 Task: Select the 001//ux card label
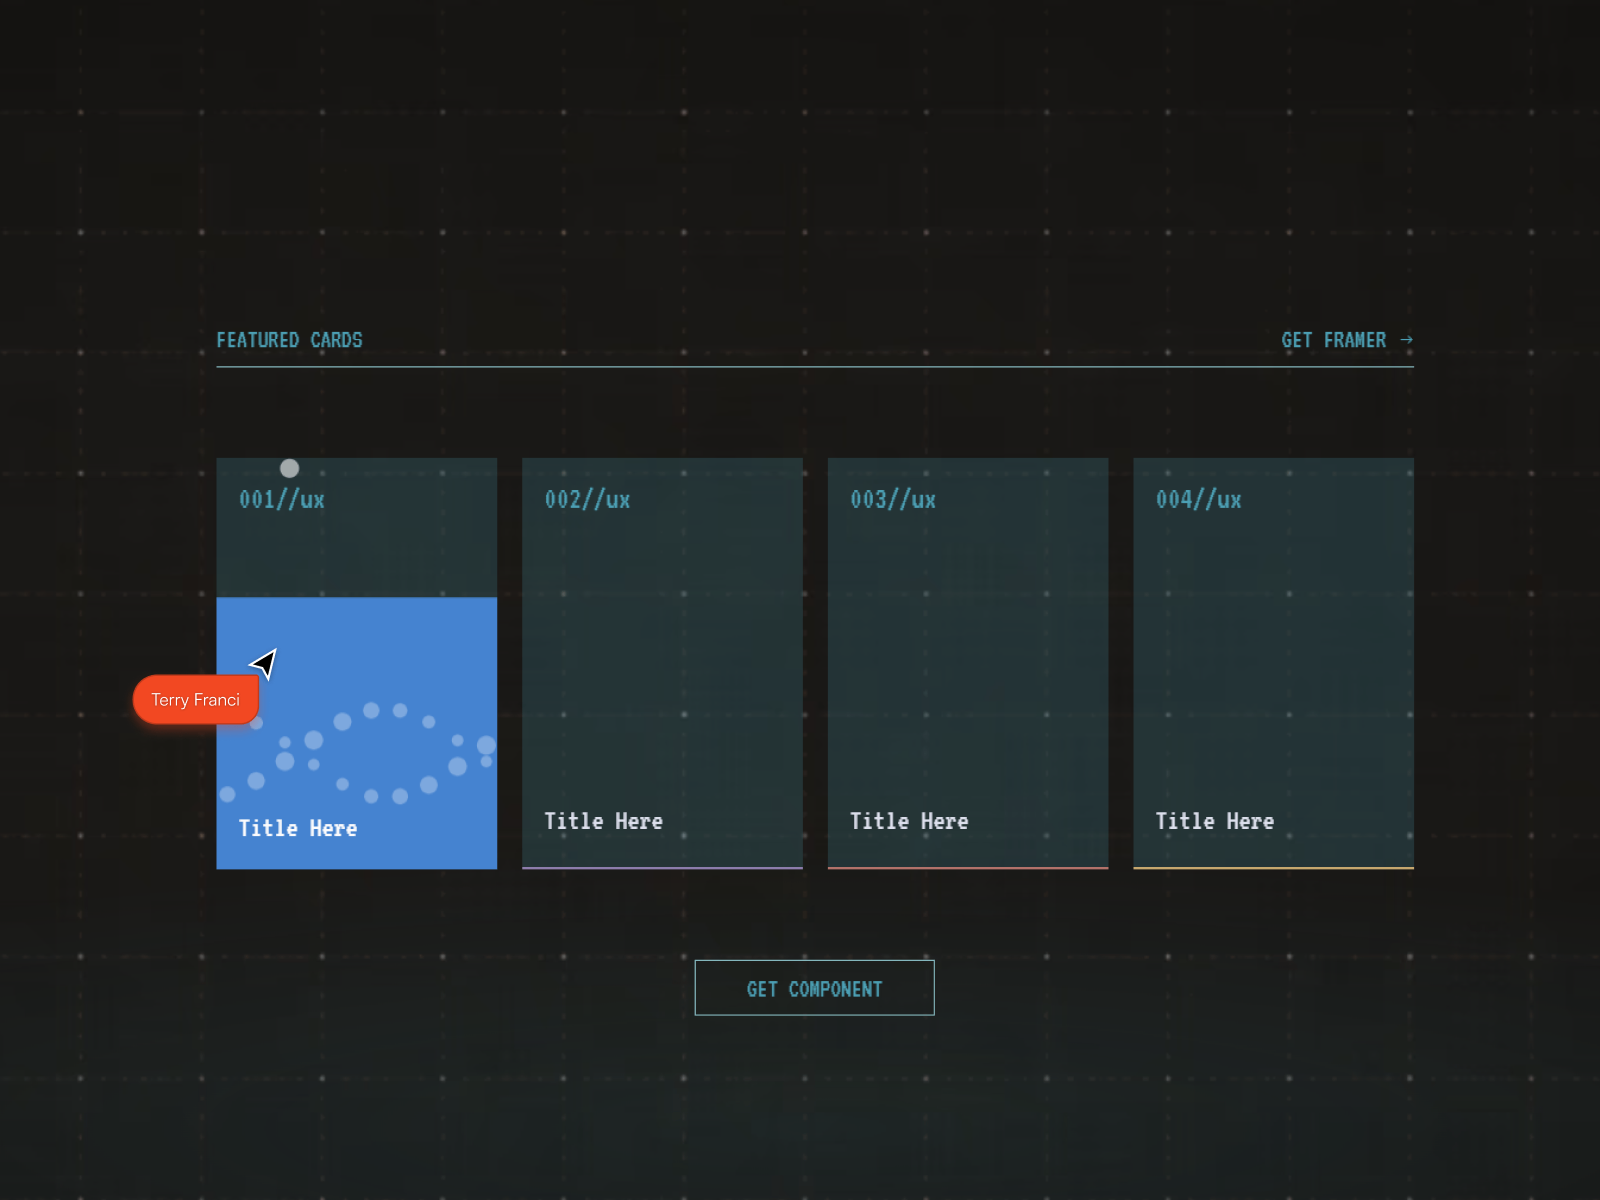pyautogui.click(x=282, y=499)
